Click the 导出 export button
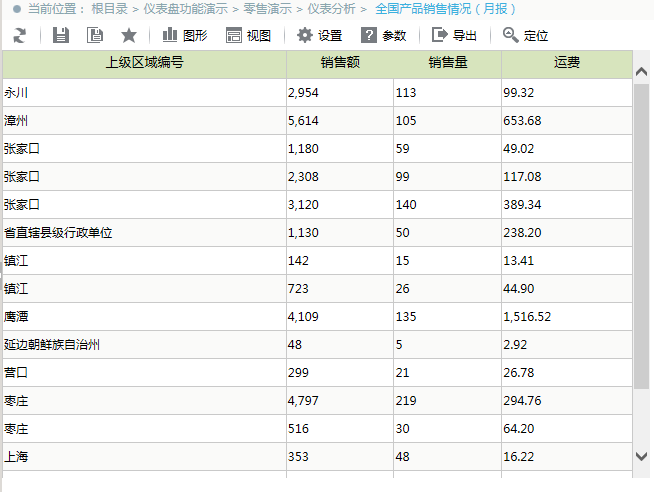 point(454,35)
